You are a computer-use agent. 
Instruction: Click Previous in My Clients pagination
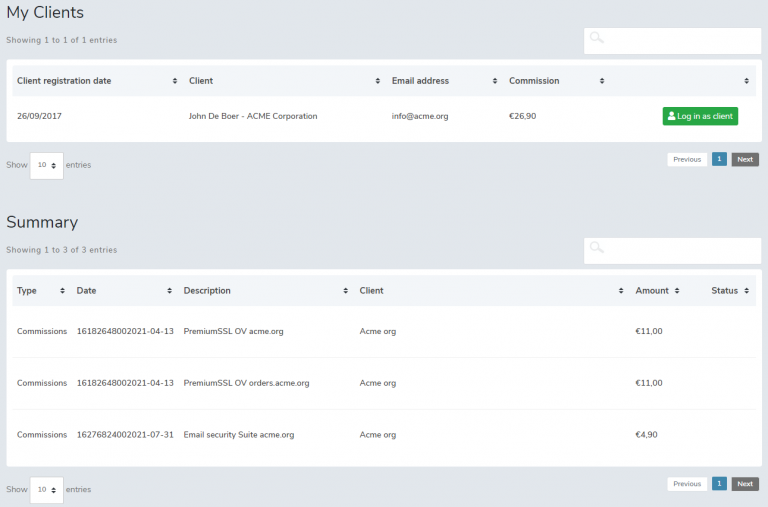(x=687, y=159)
